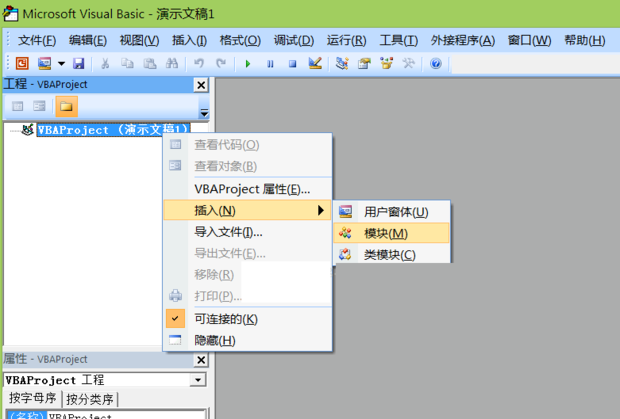Open the 编辑(E) menu
620x419 pixels.
point(87,40)
